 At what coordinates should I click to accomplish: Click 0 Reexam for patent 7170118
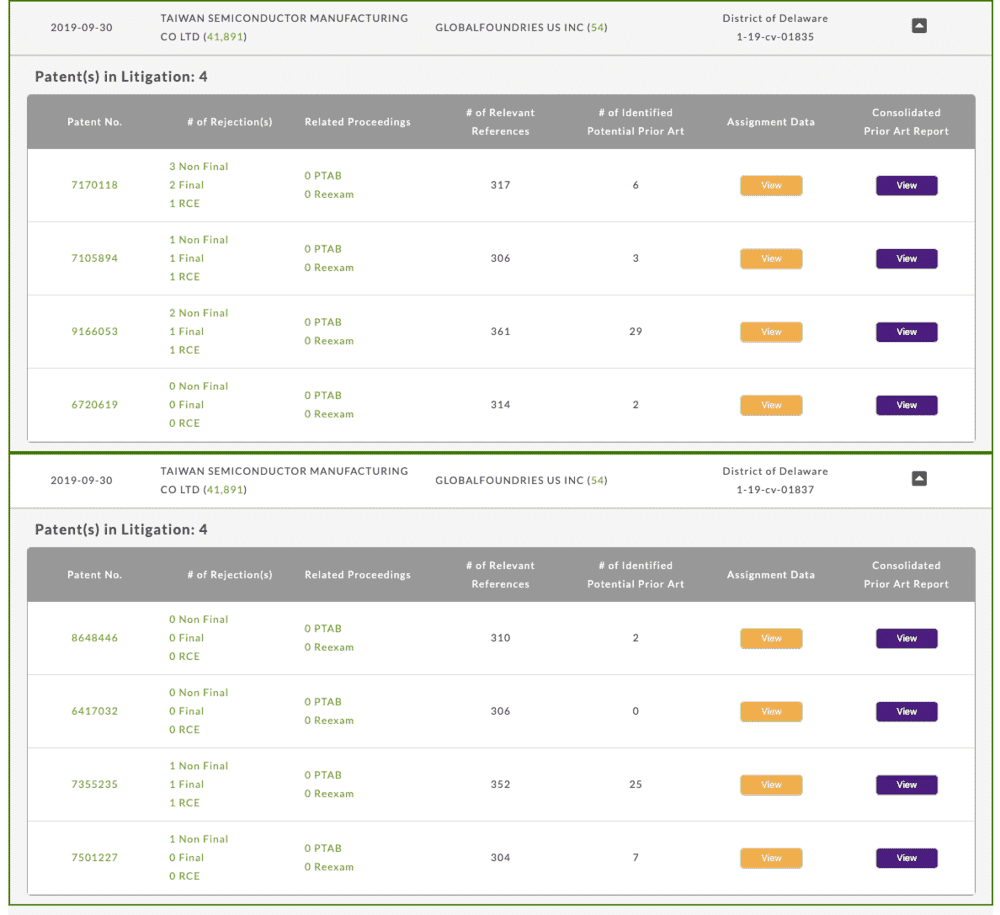pos(328,194)
